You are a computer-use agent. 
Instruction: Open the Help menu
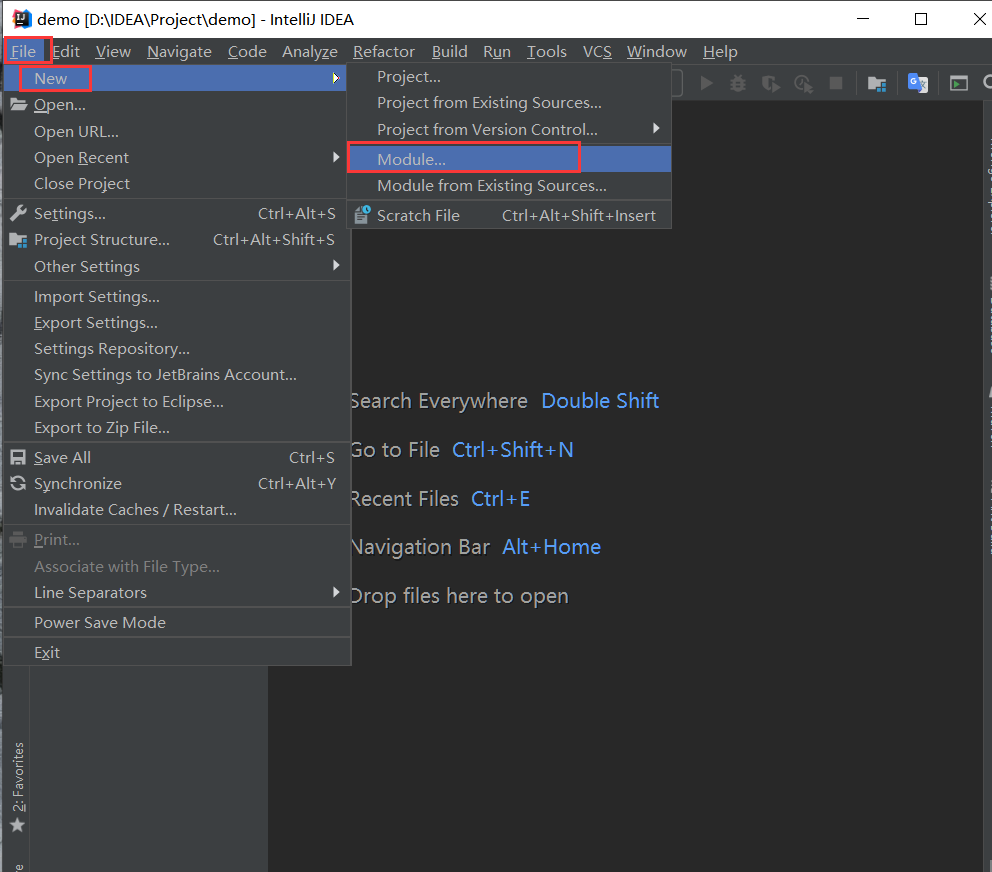click(x=721, y=51)
